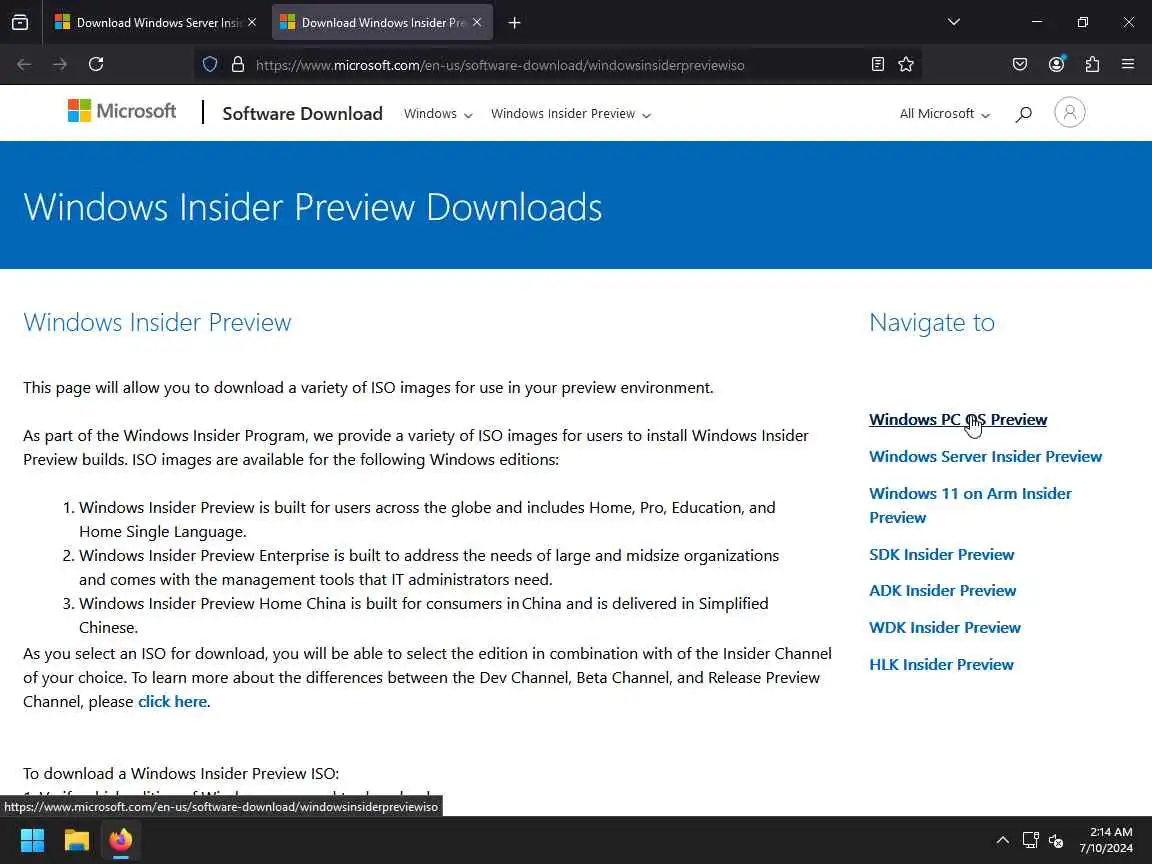Go back to the previous page
The height and width of the screenshot is (864, 1152).
coord(24,65)
